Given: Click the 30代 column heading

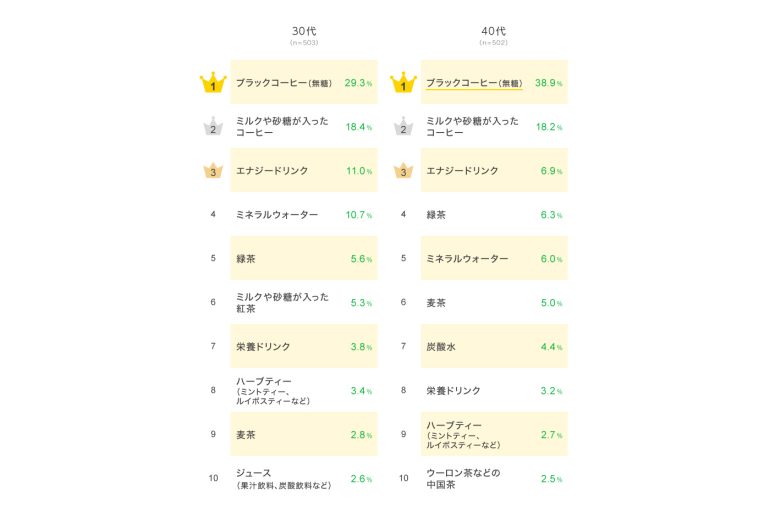Looking at the screenshot, I should pyautogui.click(x=303, y=31).
